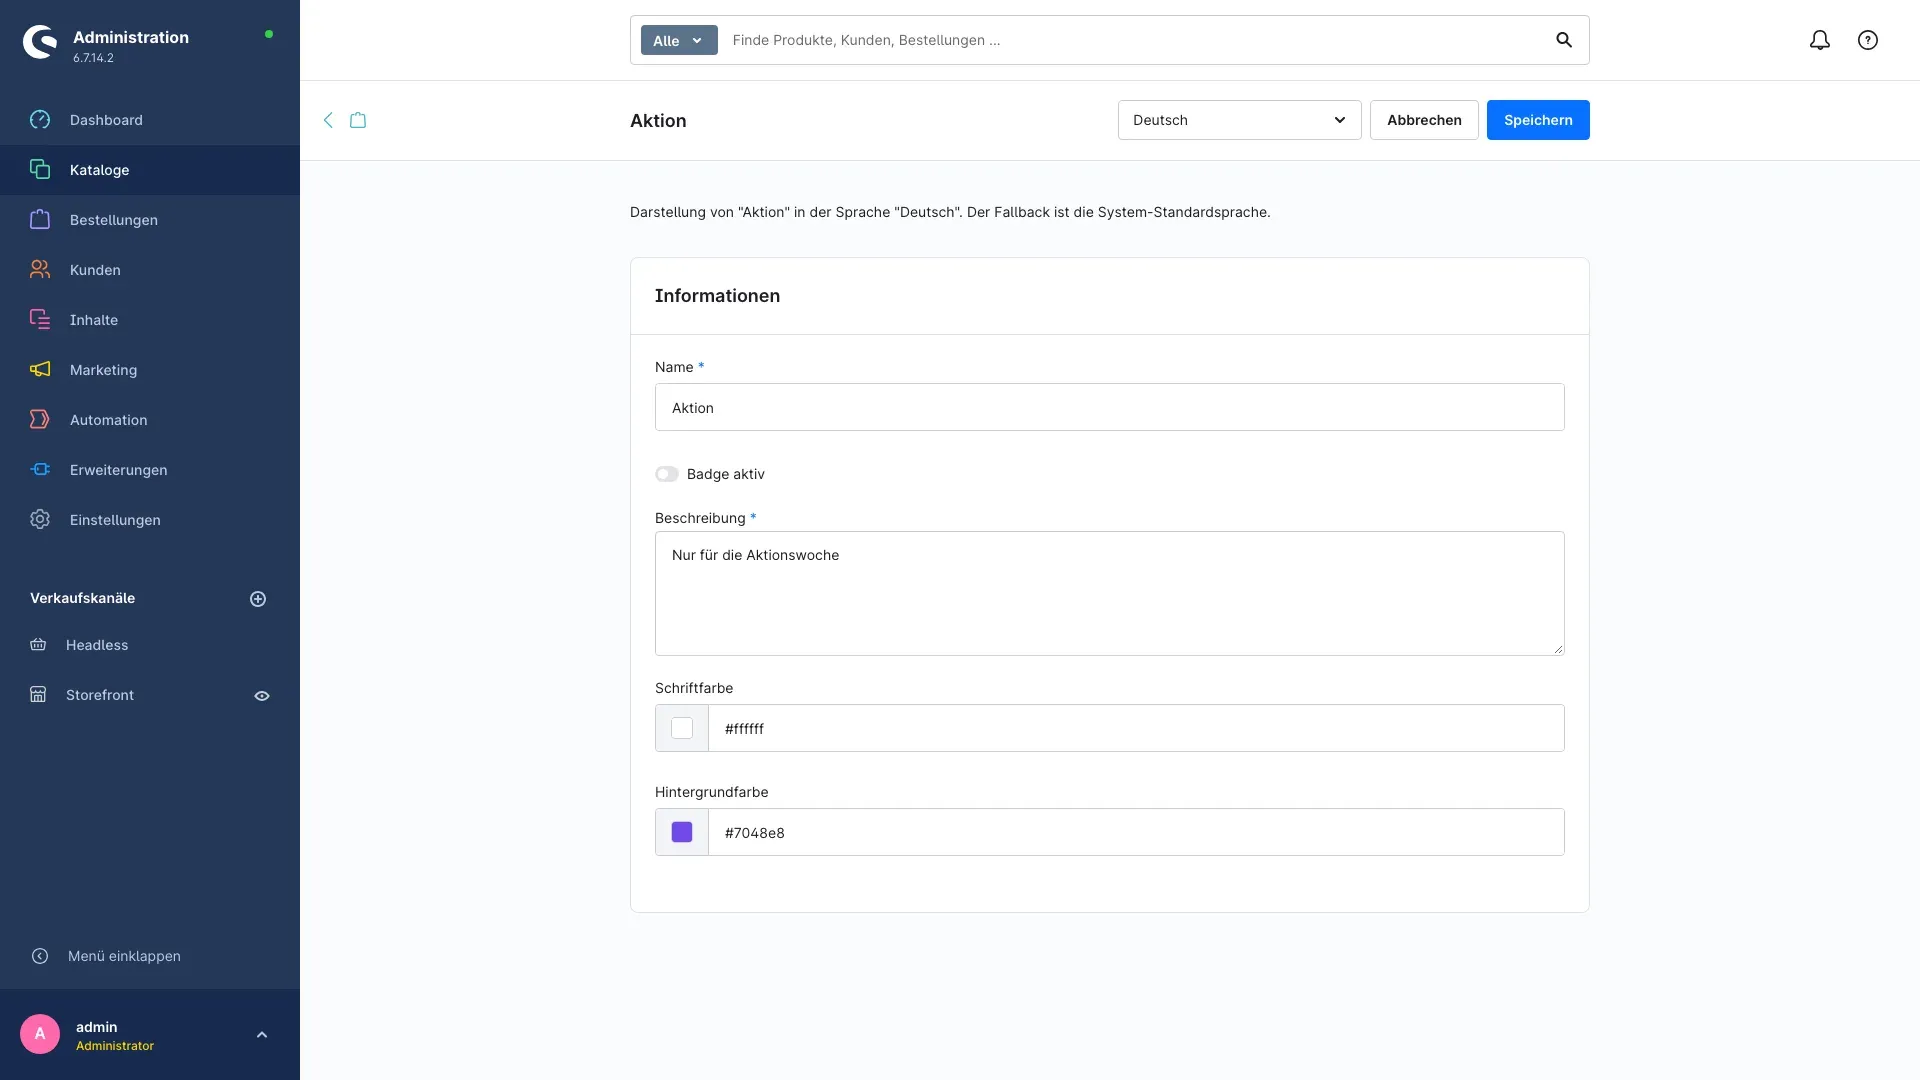Open the Kataloge menu
This screenshot has height=1080, width=1920.
point(150,170)
